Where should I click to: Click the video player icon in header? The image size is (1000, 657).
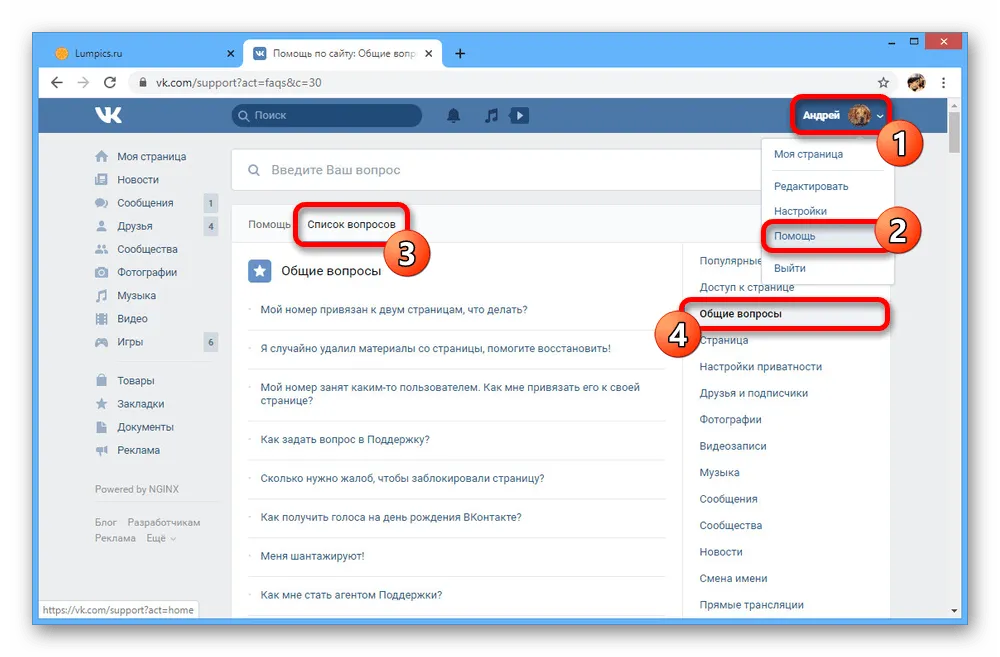[519, 115]
